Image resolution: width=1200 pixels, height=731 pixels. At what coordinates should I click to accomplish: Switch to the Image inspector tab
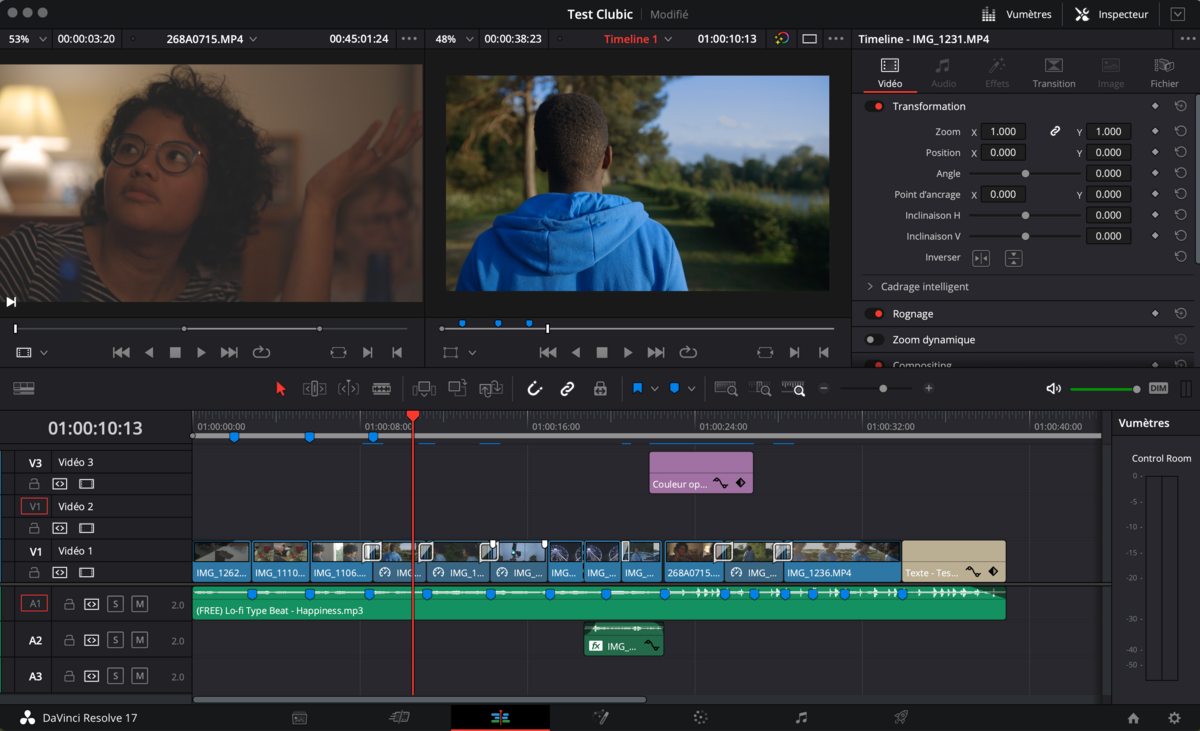tap(1111, 73)
